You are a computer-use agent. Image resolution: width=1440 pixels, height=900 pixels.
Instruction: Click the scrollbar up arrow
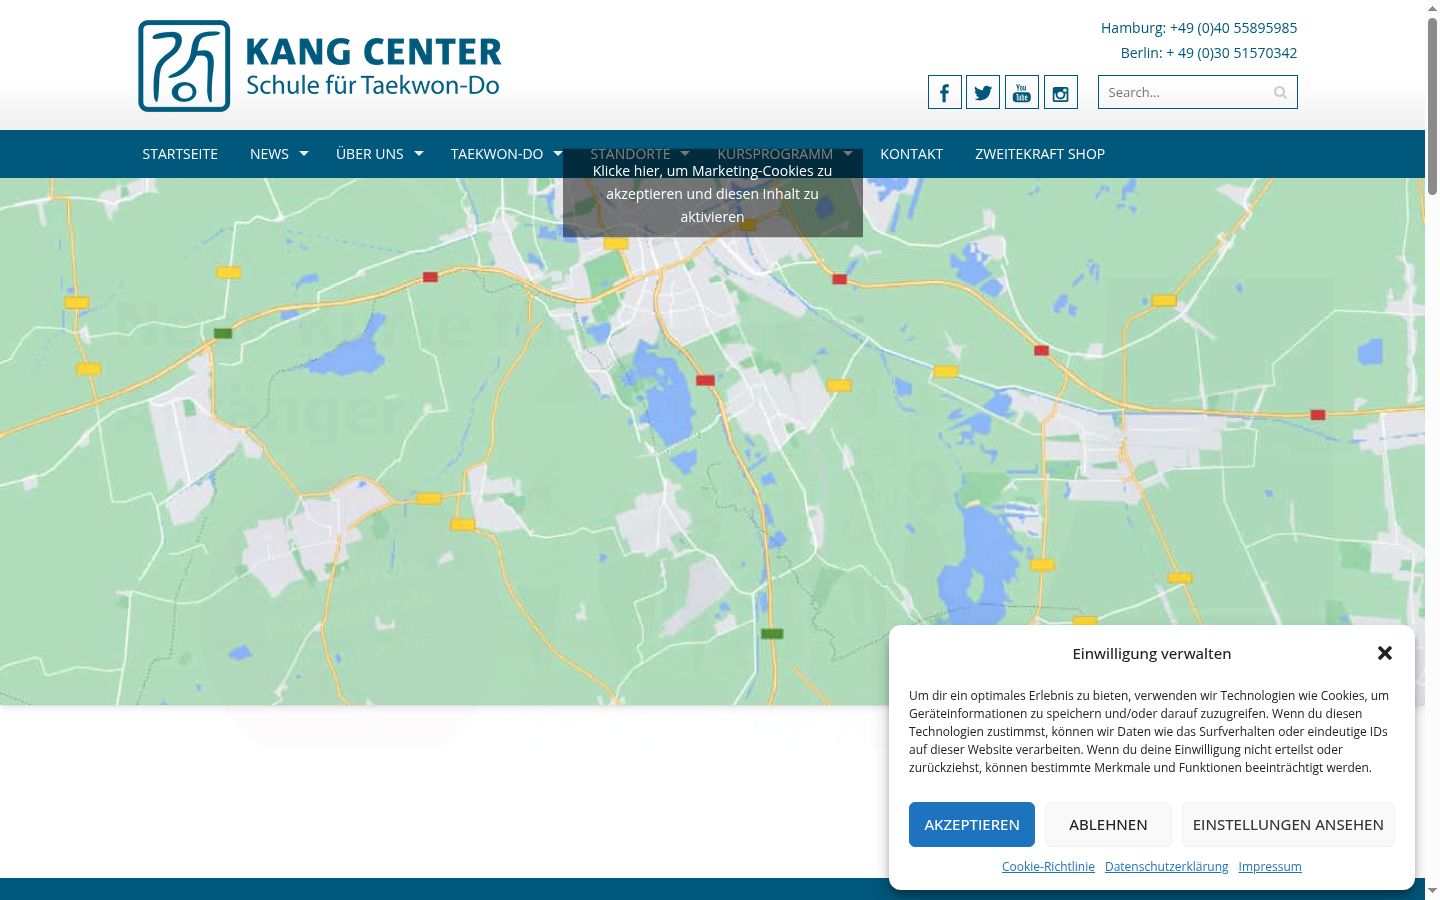click(1432, 8)
